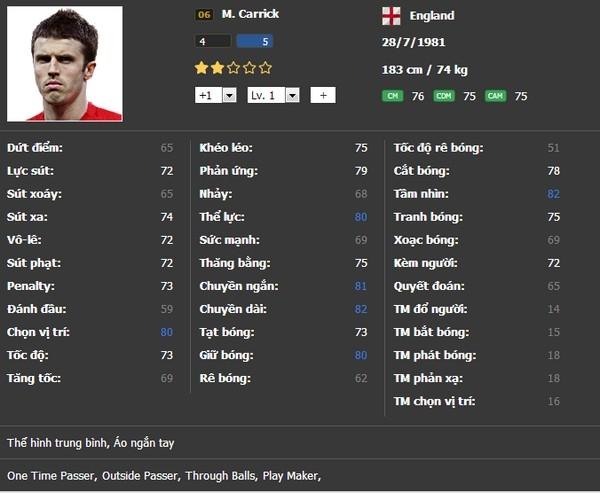Click the CM position badge

point(392,96)
